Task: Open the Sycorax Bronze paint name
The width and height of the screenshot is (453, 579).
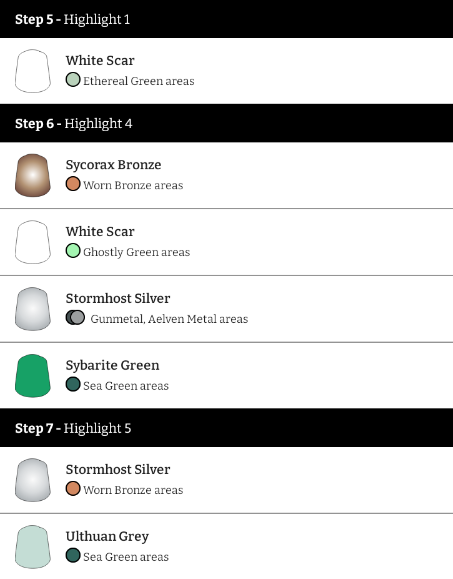Action: (x=113, y=165)
